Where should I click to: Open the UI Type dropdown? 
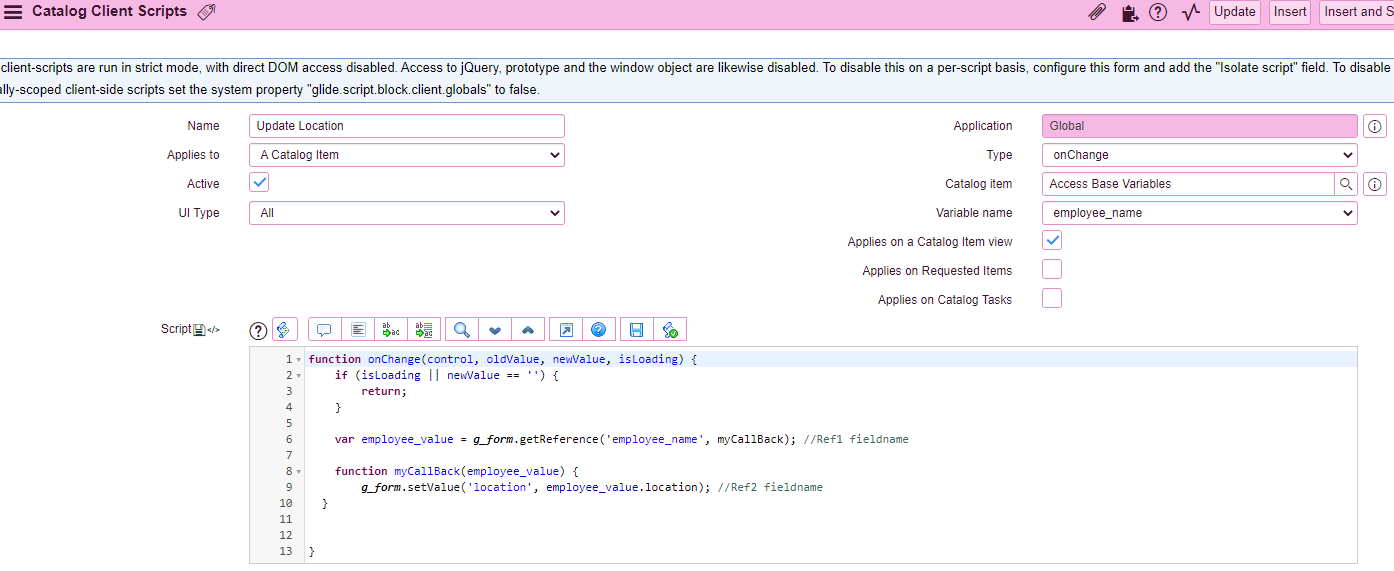point(407,213)
